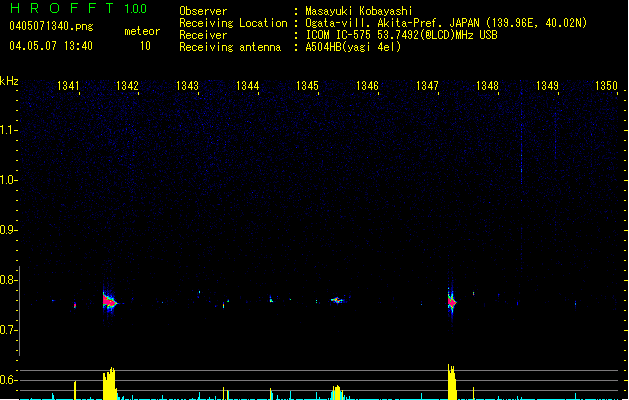The width and height of the screenshot is (629, 400).
Task: Click the kHz axis unit label
Action: click(9, 81)
